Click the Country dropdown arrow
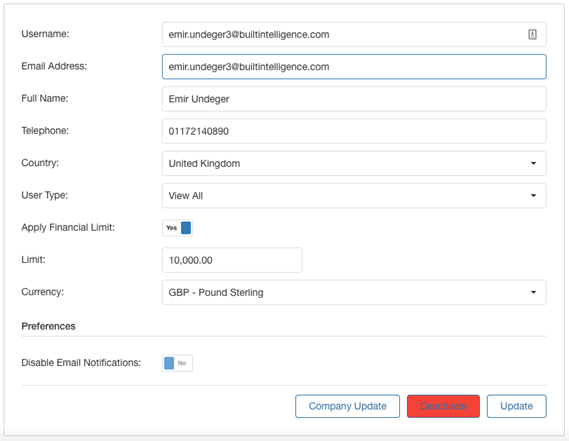 coord(533,163)
